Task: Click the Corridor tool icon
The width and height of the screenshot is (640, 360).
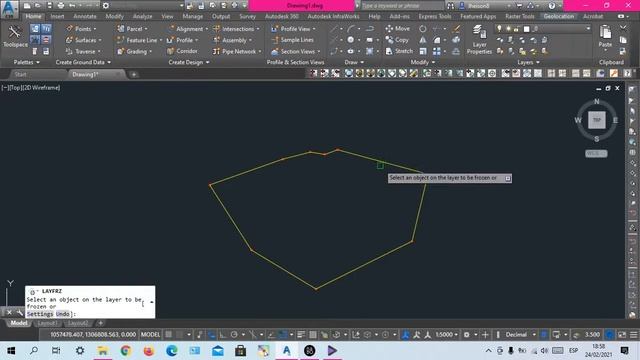Action: pyautogui.click(x=171, y=51)
